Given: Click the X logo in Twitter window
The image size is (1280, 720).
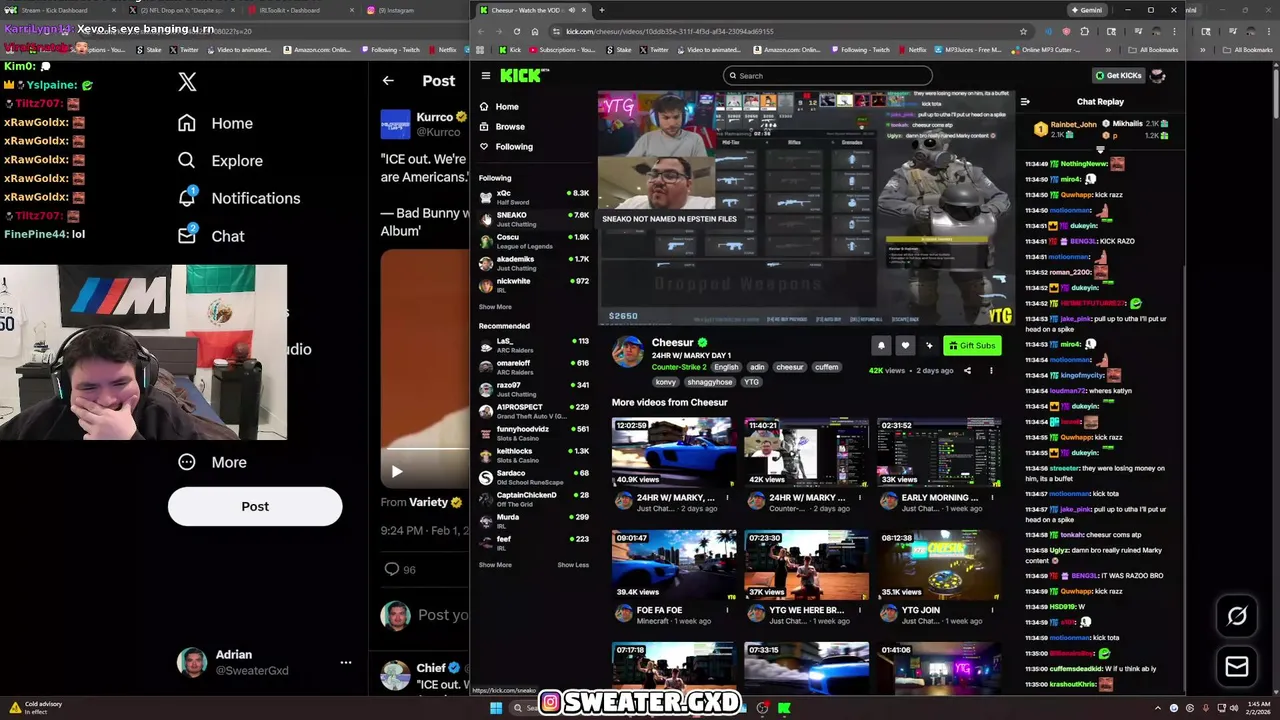Looking at the screenshot, I should point(187,82).
